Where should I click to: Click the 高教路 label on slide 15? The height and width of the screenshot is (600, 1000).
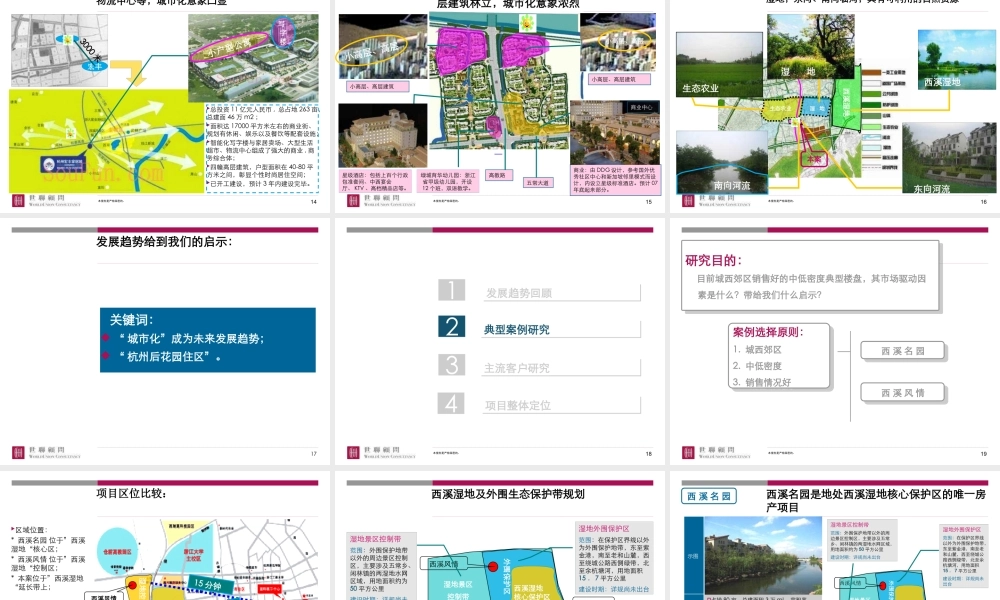click(498, 175)
